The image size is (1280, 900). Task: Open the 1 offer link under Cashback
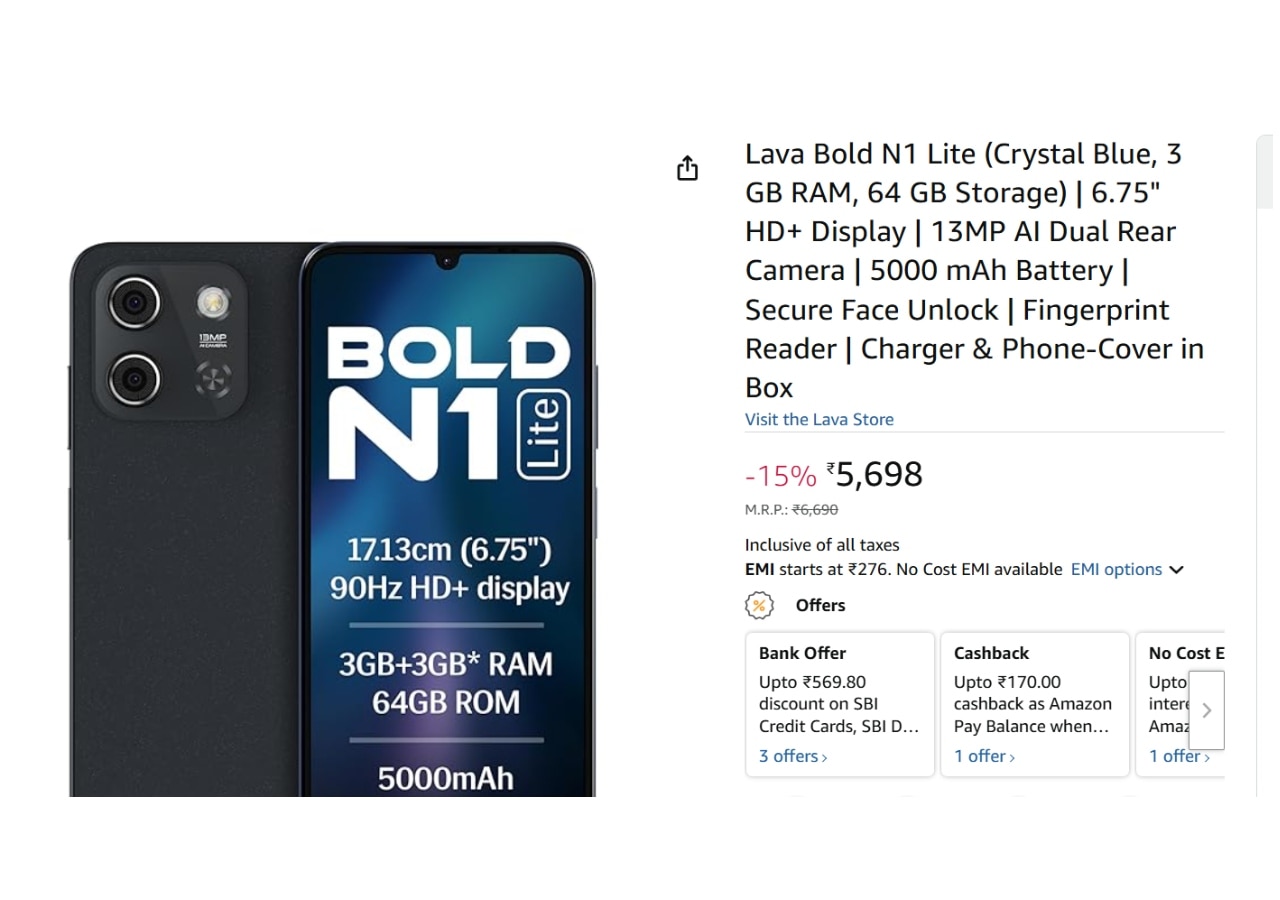[x=984, y=756]
